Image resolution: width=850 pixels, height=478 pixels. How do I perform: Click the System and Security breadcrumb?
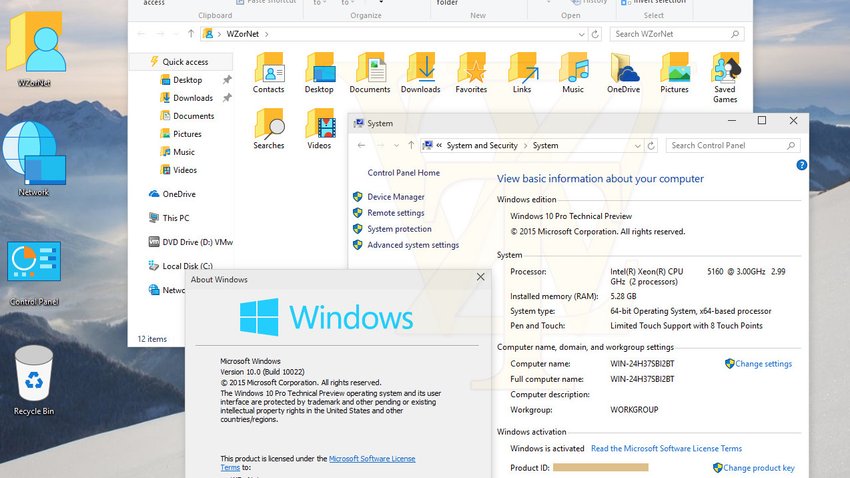pos(482,145)
